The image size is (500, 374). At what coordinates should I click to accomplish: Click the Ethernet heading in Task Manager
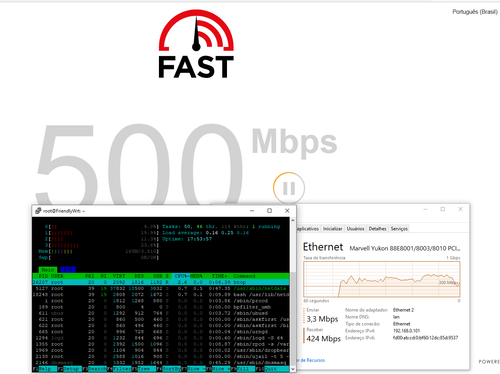coord(323,247)
